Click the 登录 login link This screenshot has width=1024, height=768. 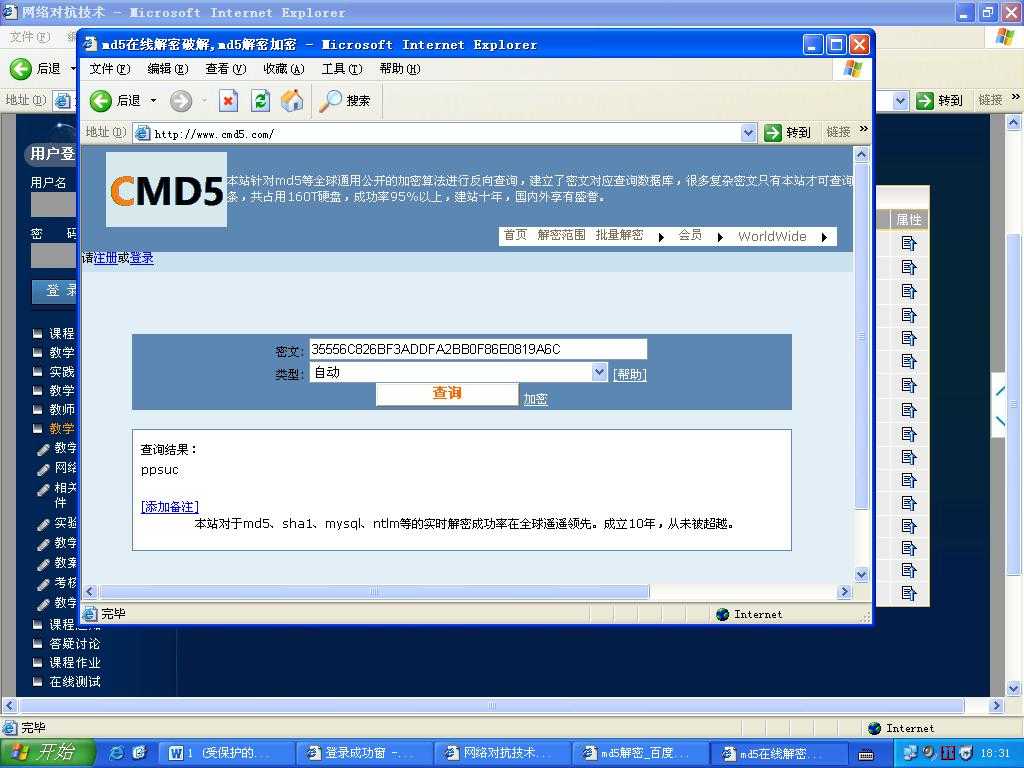click(142, 258)
